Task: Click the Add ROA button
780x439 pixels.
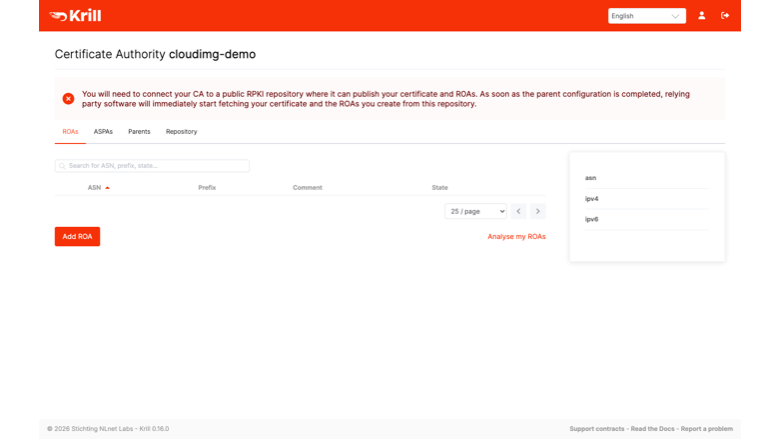Action: [77, 237]
